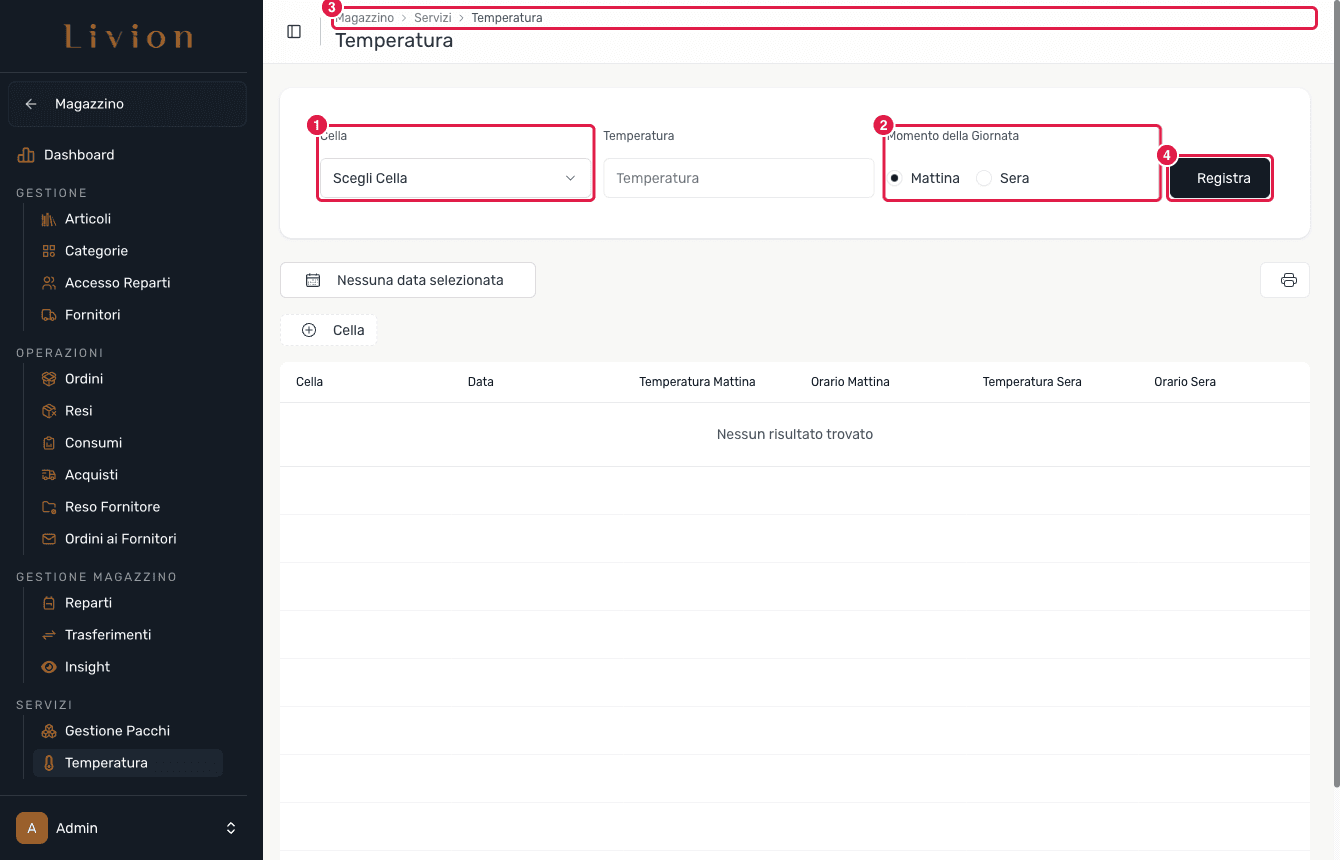Click the Temperatura Sera column header
The width and height of the screenshot is (1340, 860).
pos(1032,382)
